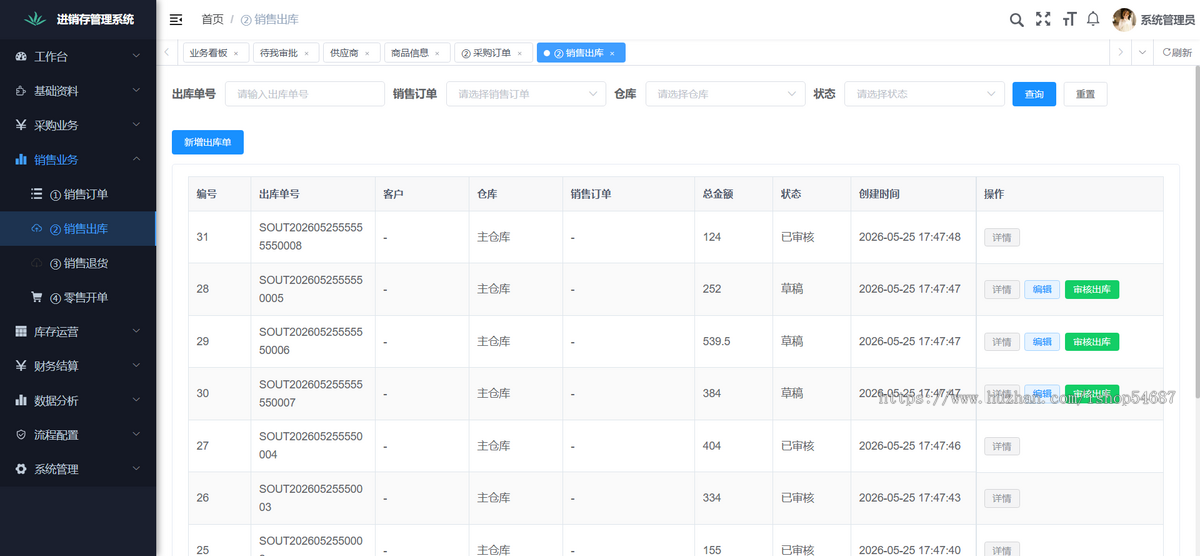This screenshot has width=1200, height=556.
Task: Click the administrator avatar picture
Action: pos(1124,19)
